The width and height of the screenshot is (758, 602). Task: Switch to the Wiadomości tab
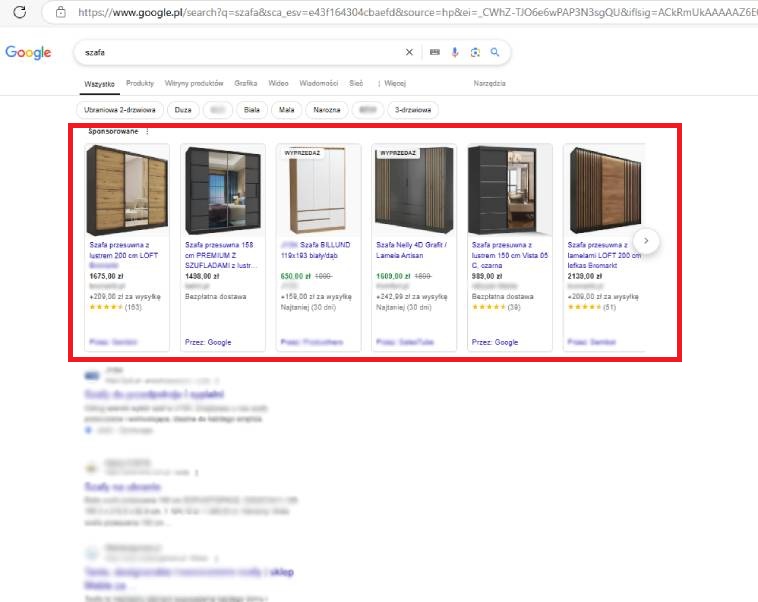point(319,83)
